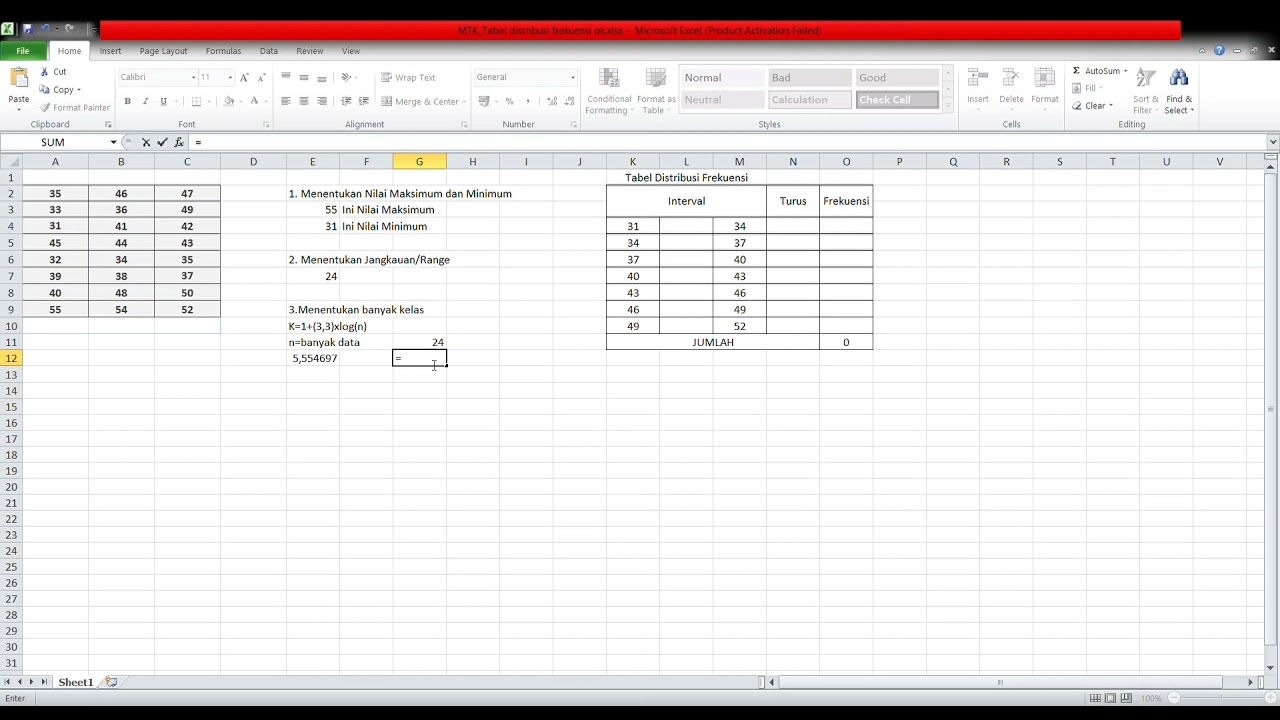This screenshot has height=720, width=1280.
Task: Open Conditional Formatting
Action: tap(609, 92)
